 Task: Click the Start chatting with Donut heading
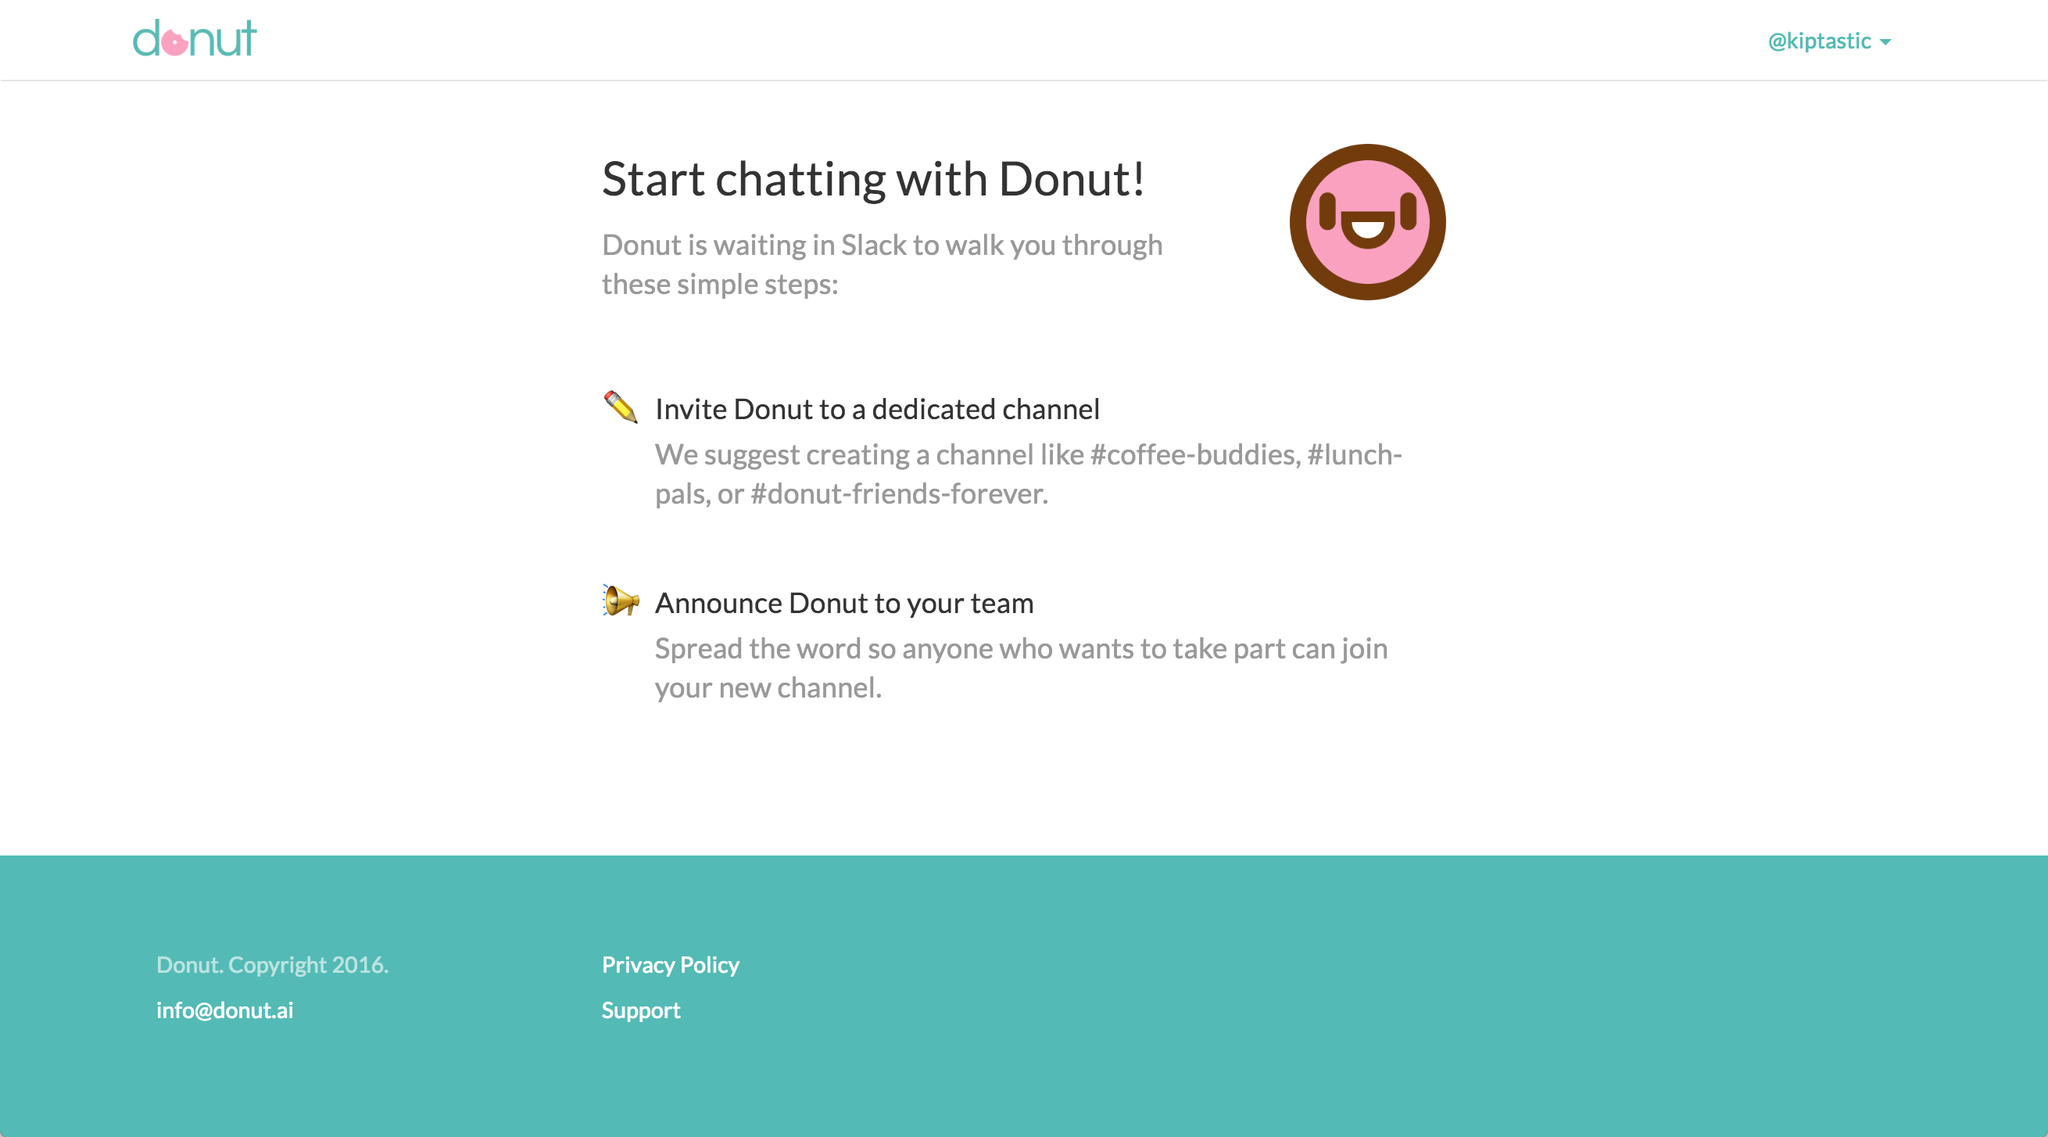pos(873,179)
